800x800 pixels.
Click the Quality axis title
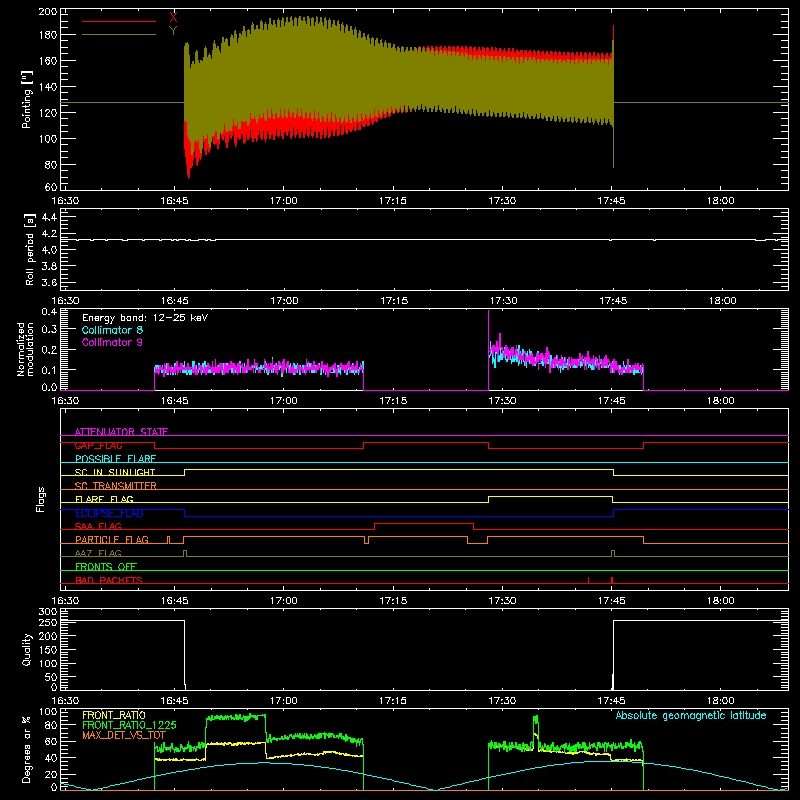27,649
